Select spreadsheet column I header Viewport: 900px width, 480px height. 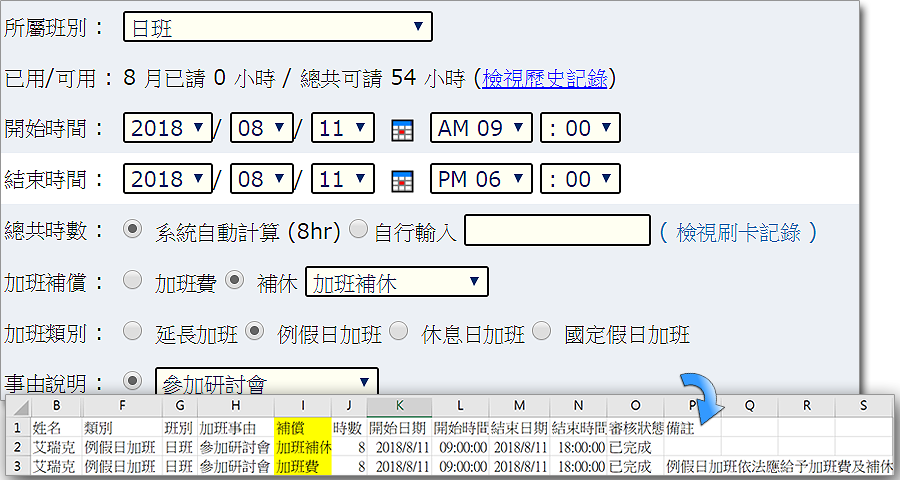point(303,406)
